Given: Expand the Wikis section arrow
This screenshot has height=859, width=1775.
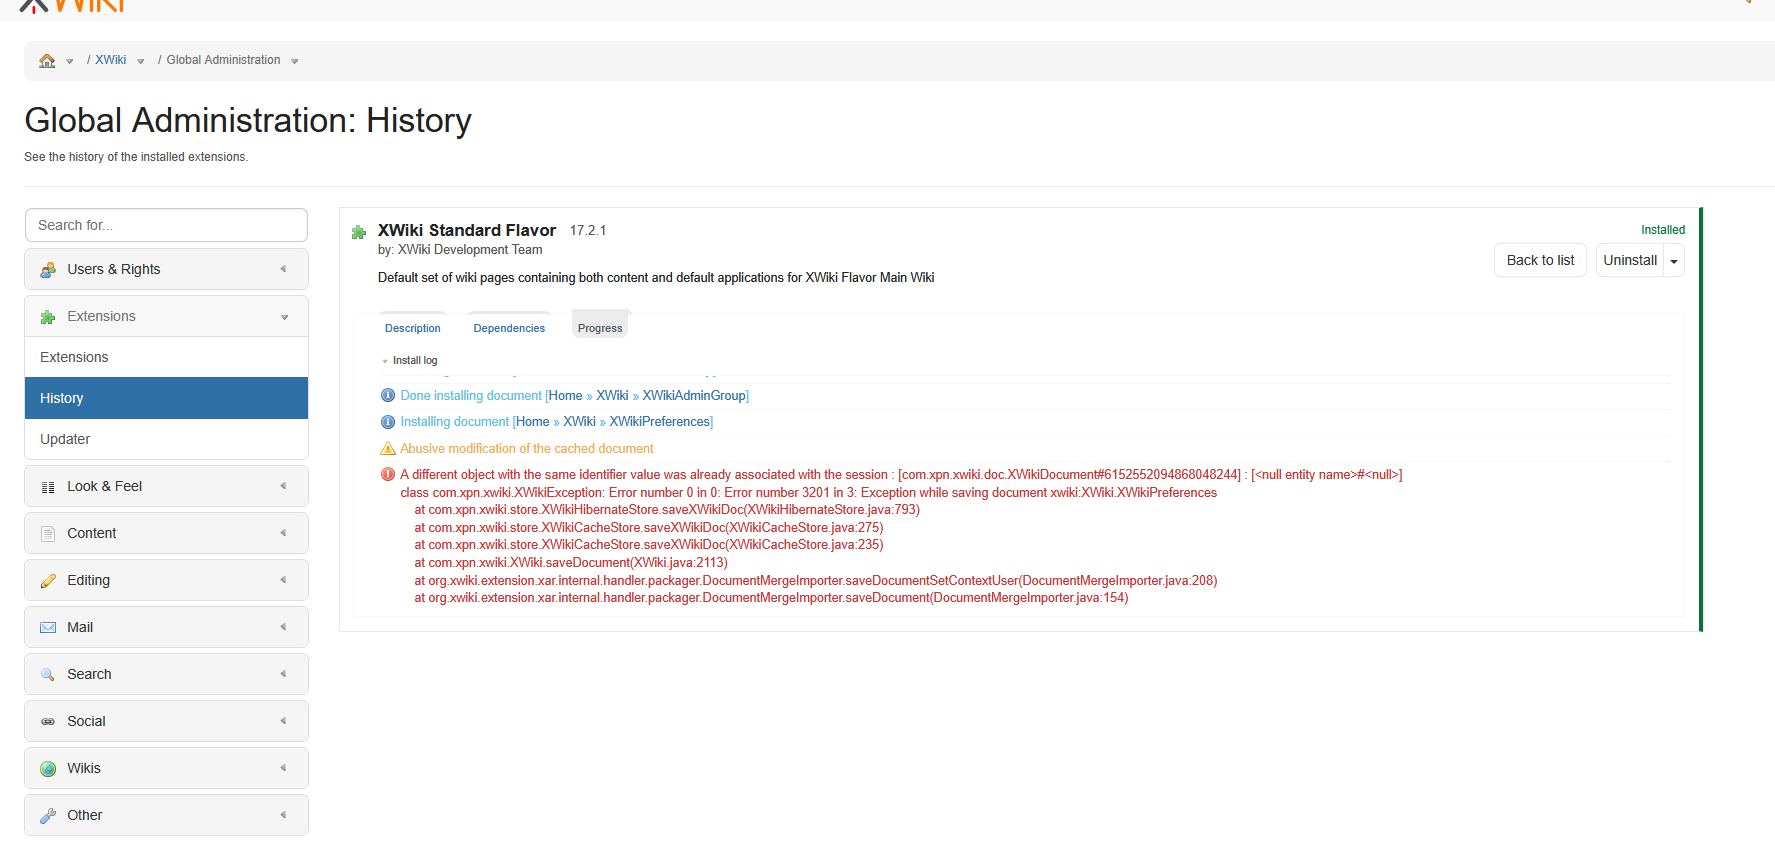Looking at the screenshot, I should [284, 768].
